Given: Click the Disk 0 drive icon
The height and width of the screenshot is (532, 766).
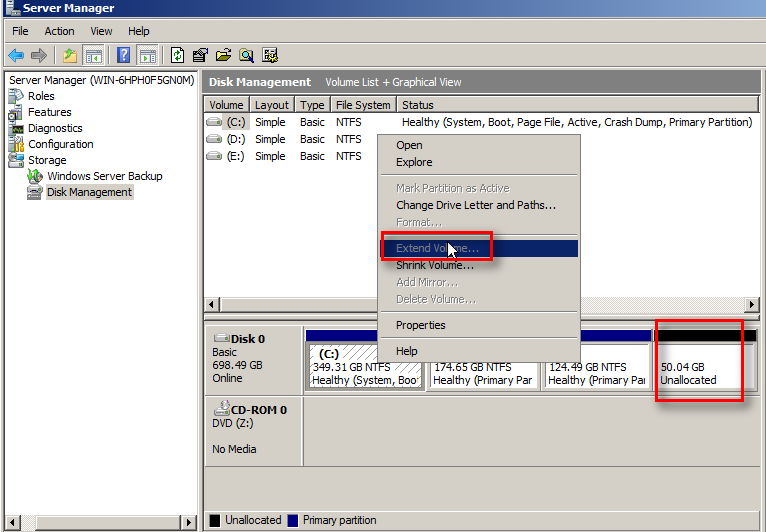Looking at the screenshot, I should coord(221,338).
